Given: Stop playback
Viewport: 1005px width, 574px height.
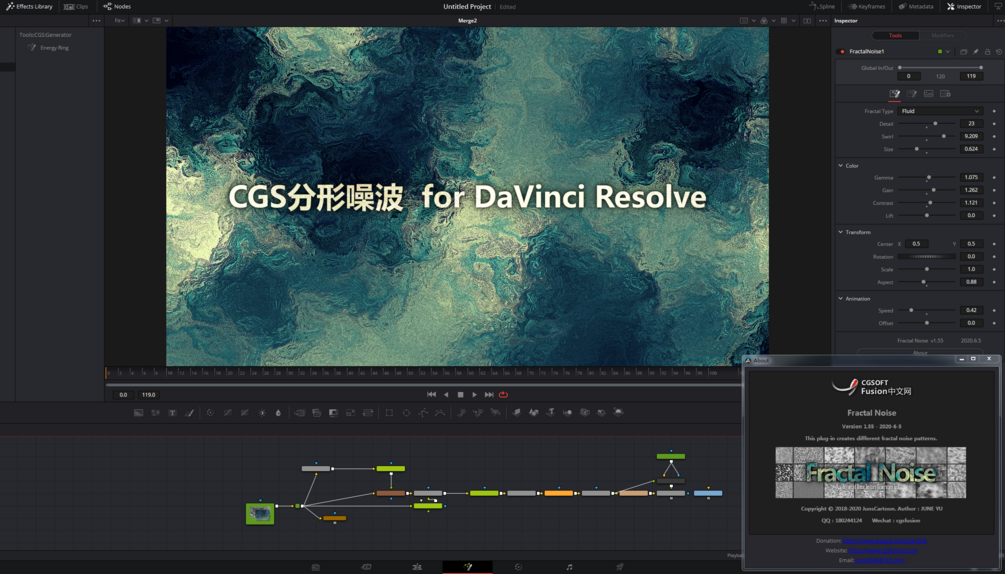Looking at the screenshot, I should (460, 395).
